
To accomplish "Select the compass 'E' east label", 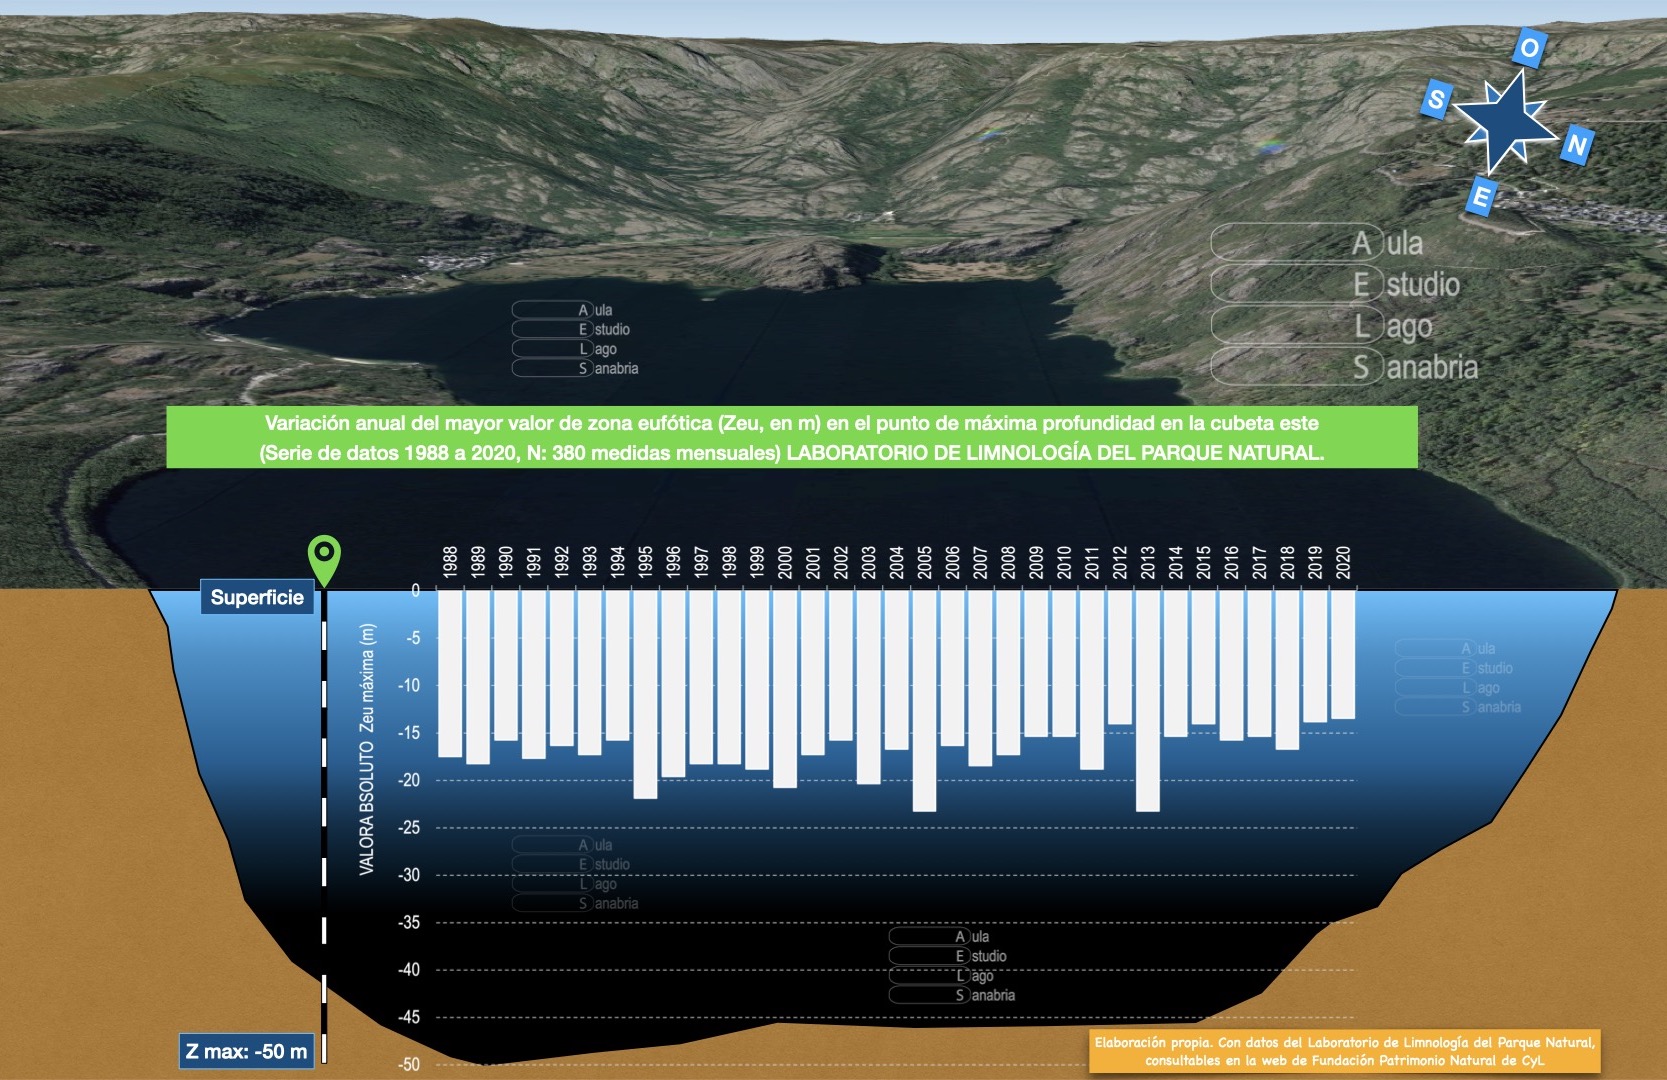I will [x=1481, y=196].
